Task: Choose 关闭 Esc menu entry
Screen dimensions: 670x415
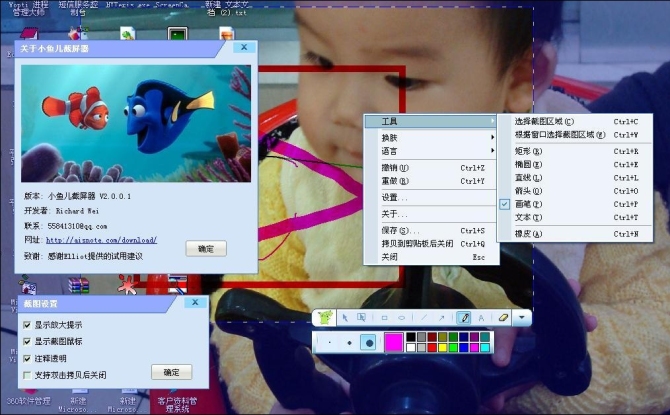Action: coord(431,257)
